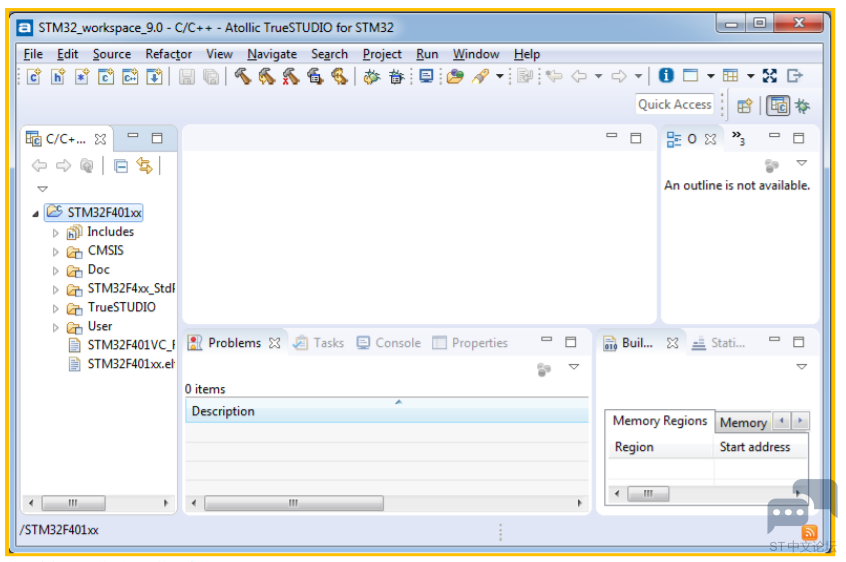This screenshot has width=846, height=562.
Task: Click the hammer icon with red X
Action: (291, 76)
